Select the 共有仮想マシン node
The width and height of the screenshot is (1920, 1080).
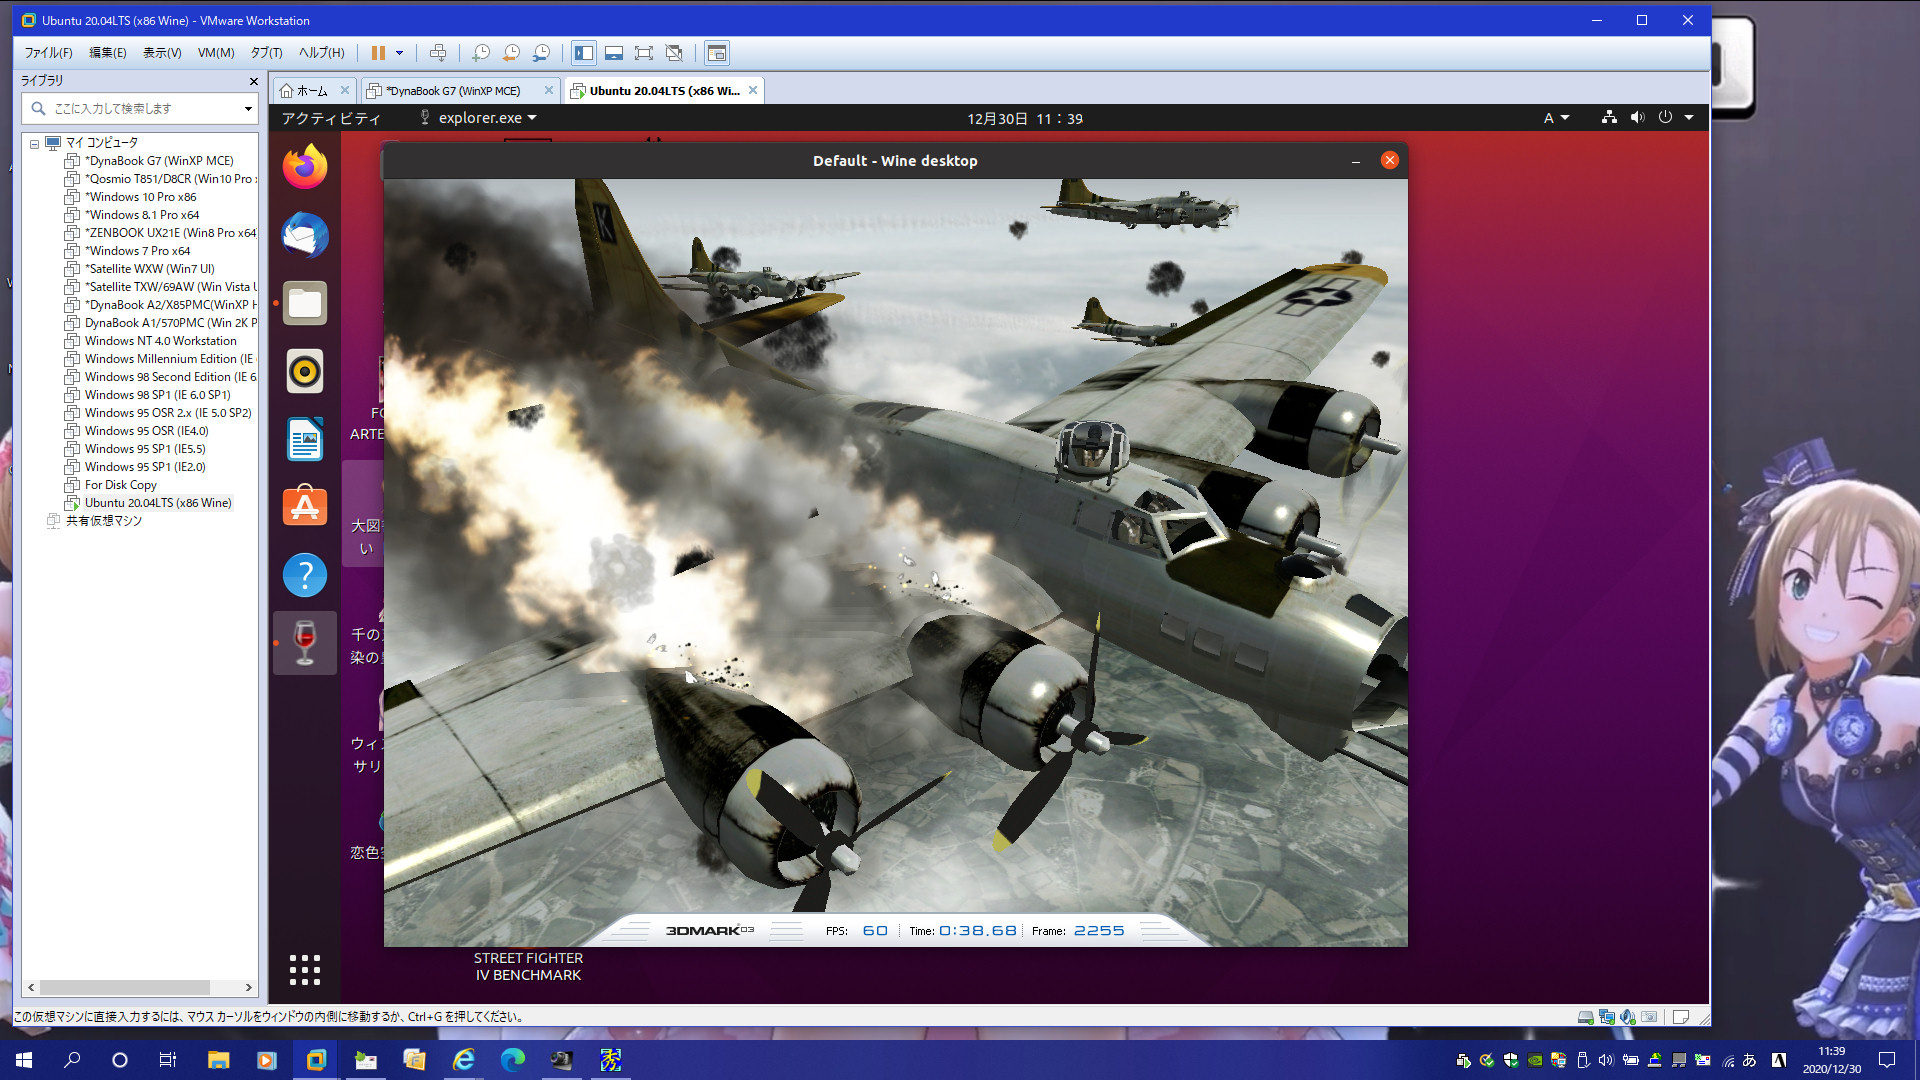coord(95,521)
